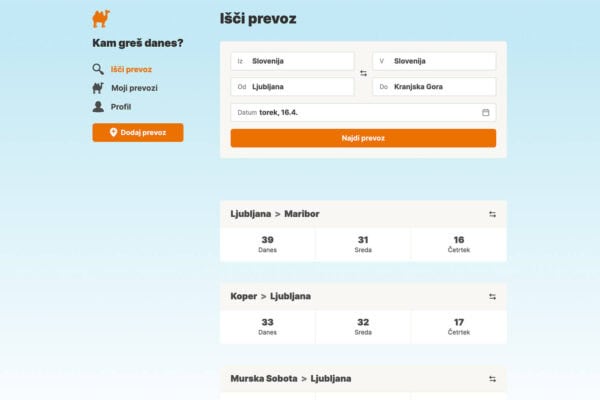Swap origin and destination in search form
This screenshot has width=600, height=400.
363,74
